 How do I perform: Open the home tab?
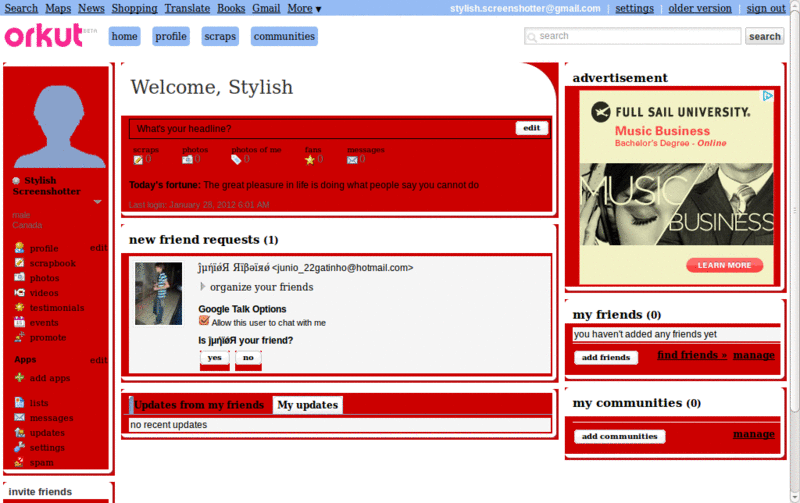pyautogui.click(x=124, y=36)
